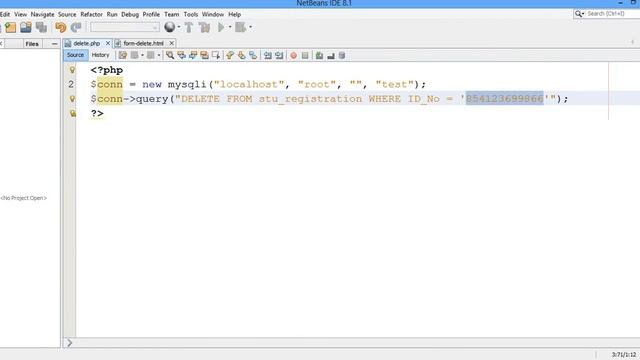The width and height of the screenshot is (640, 360).
Task: Click Find Previous Occurrence icon
Action: pos(181,55)
